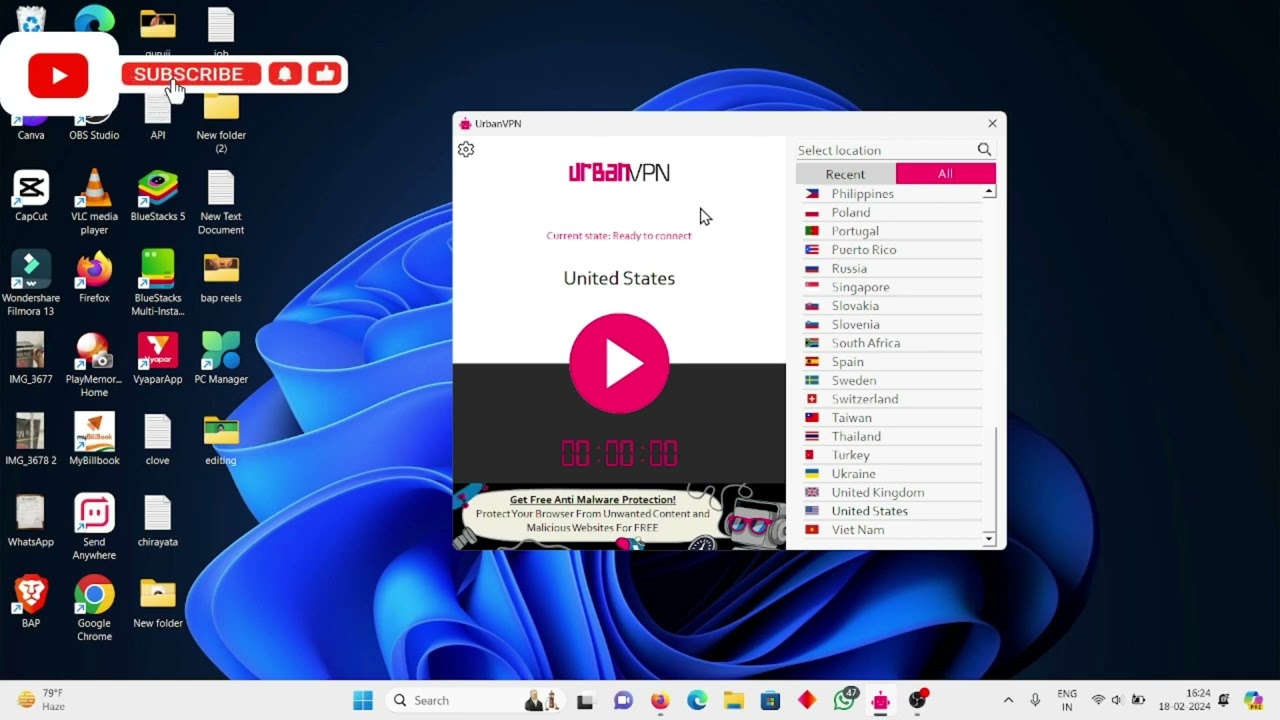Select Thailand from the location list
This screenshot has width=1280, height=720.
[893, 436]
